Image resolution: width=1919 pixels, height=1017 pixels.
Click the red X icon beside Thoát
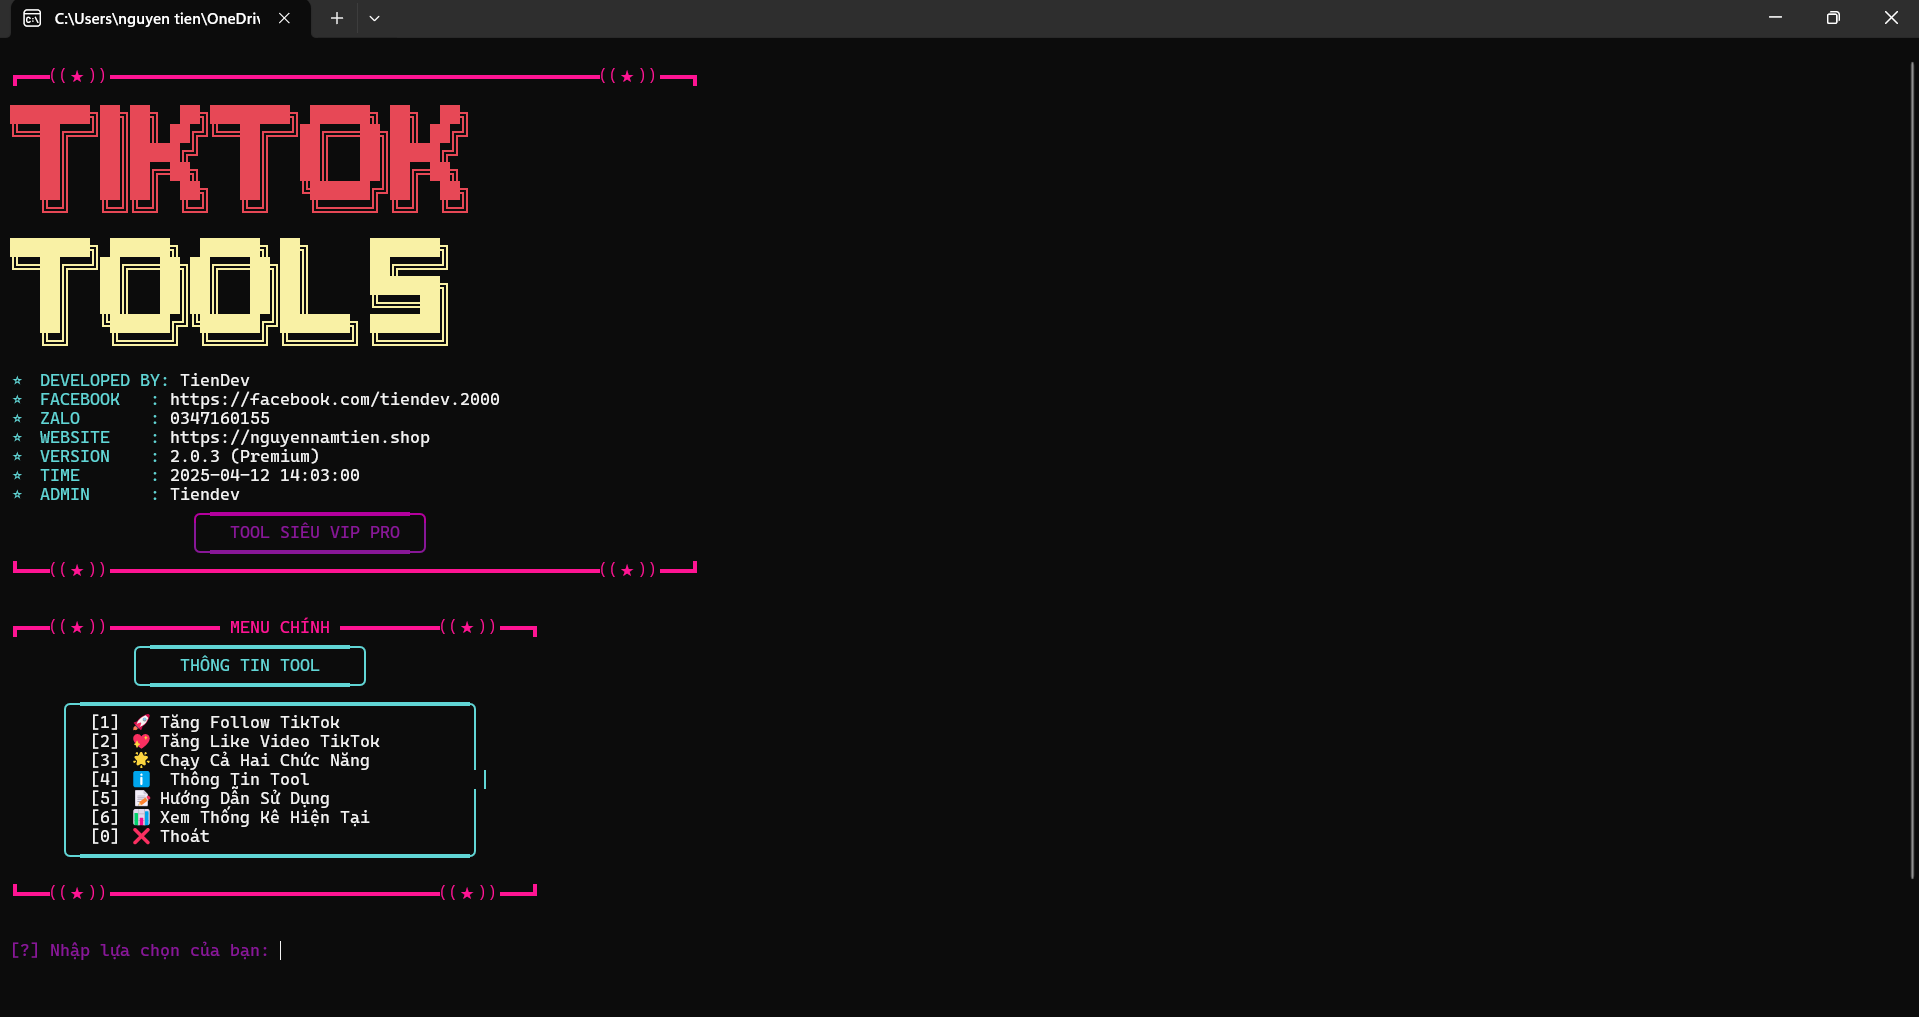[x=141, y=836]
